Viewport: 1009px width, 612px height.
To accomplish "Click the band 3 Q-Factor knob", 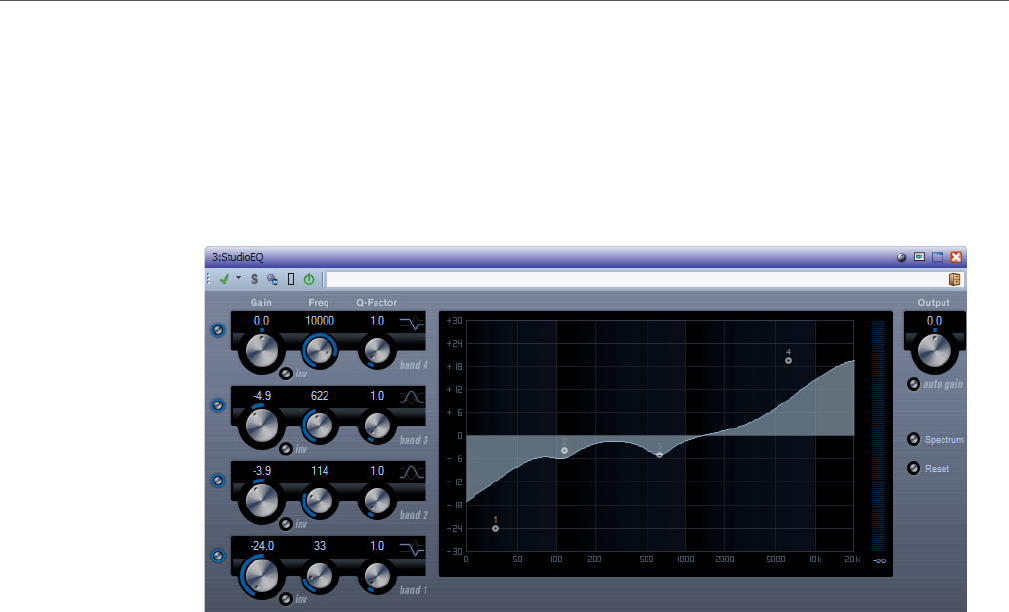I will coord(377,425).
